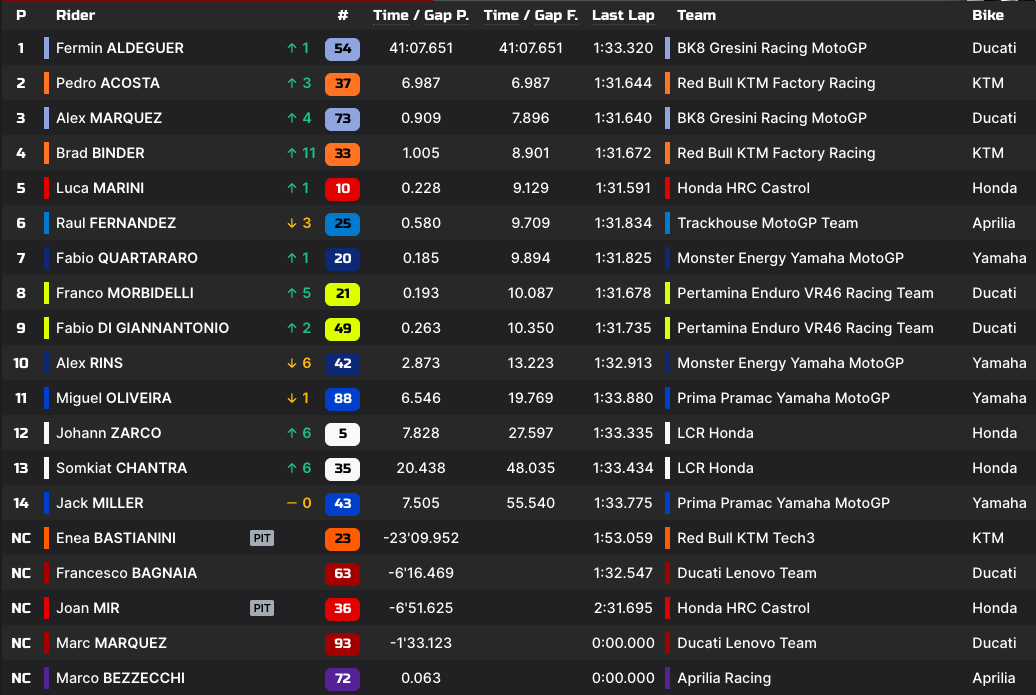The height and width of the screenshot is (695, 1036).
Task: Click the blue color bar beside Miguel Oliveira
Action: (x=47, y=398)
